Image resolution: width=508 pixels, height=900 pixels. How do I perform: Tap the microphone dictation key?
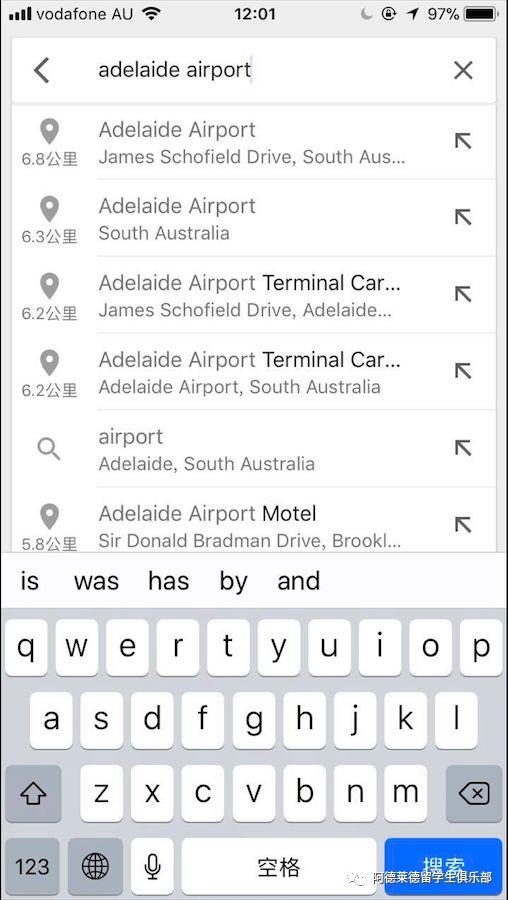(152, 866)
